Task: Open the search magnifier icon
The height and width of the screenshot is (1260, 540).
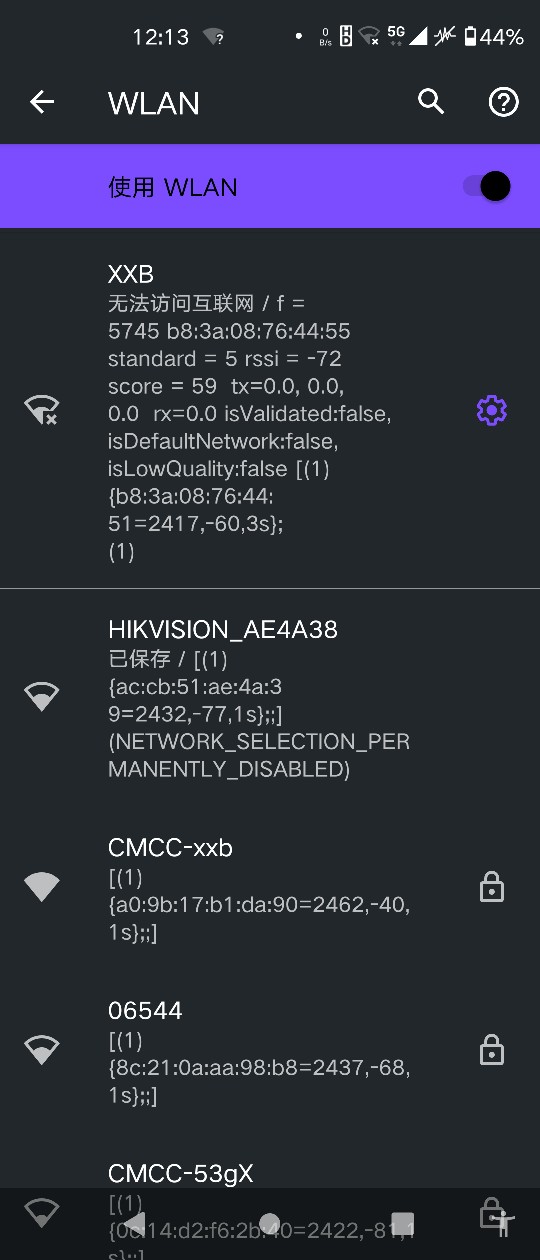Action: [431, 102]
